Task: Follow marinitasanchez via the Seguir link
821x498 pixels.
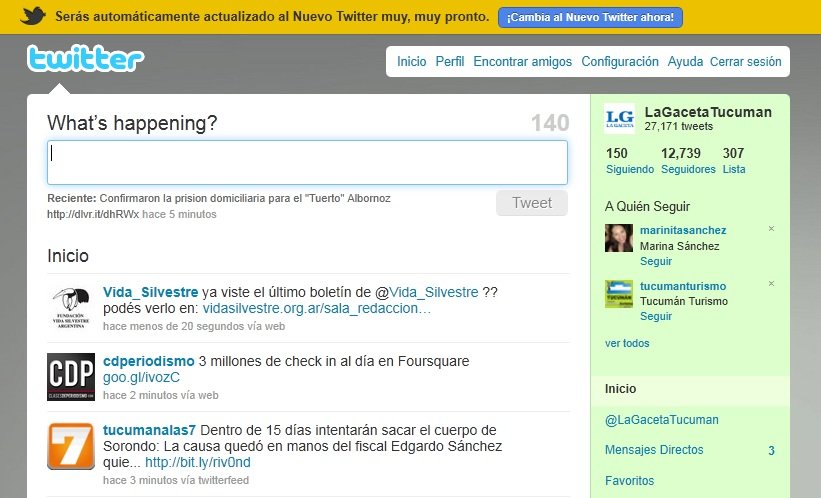Action: click(656, 261)
